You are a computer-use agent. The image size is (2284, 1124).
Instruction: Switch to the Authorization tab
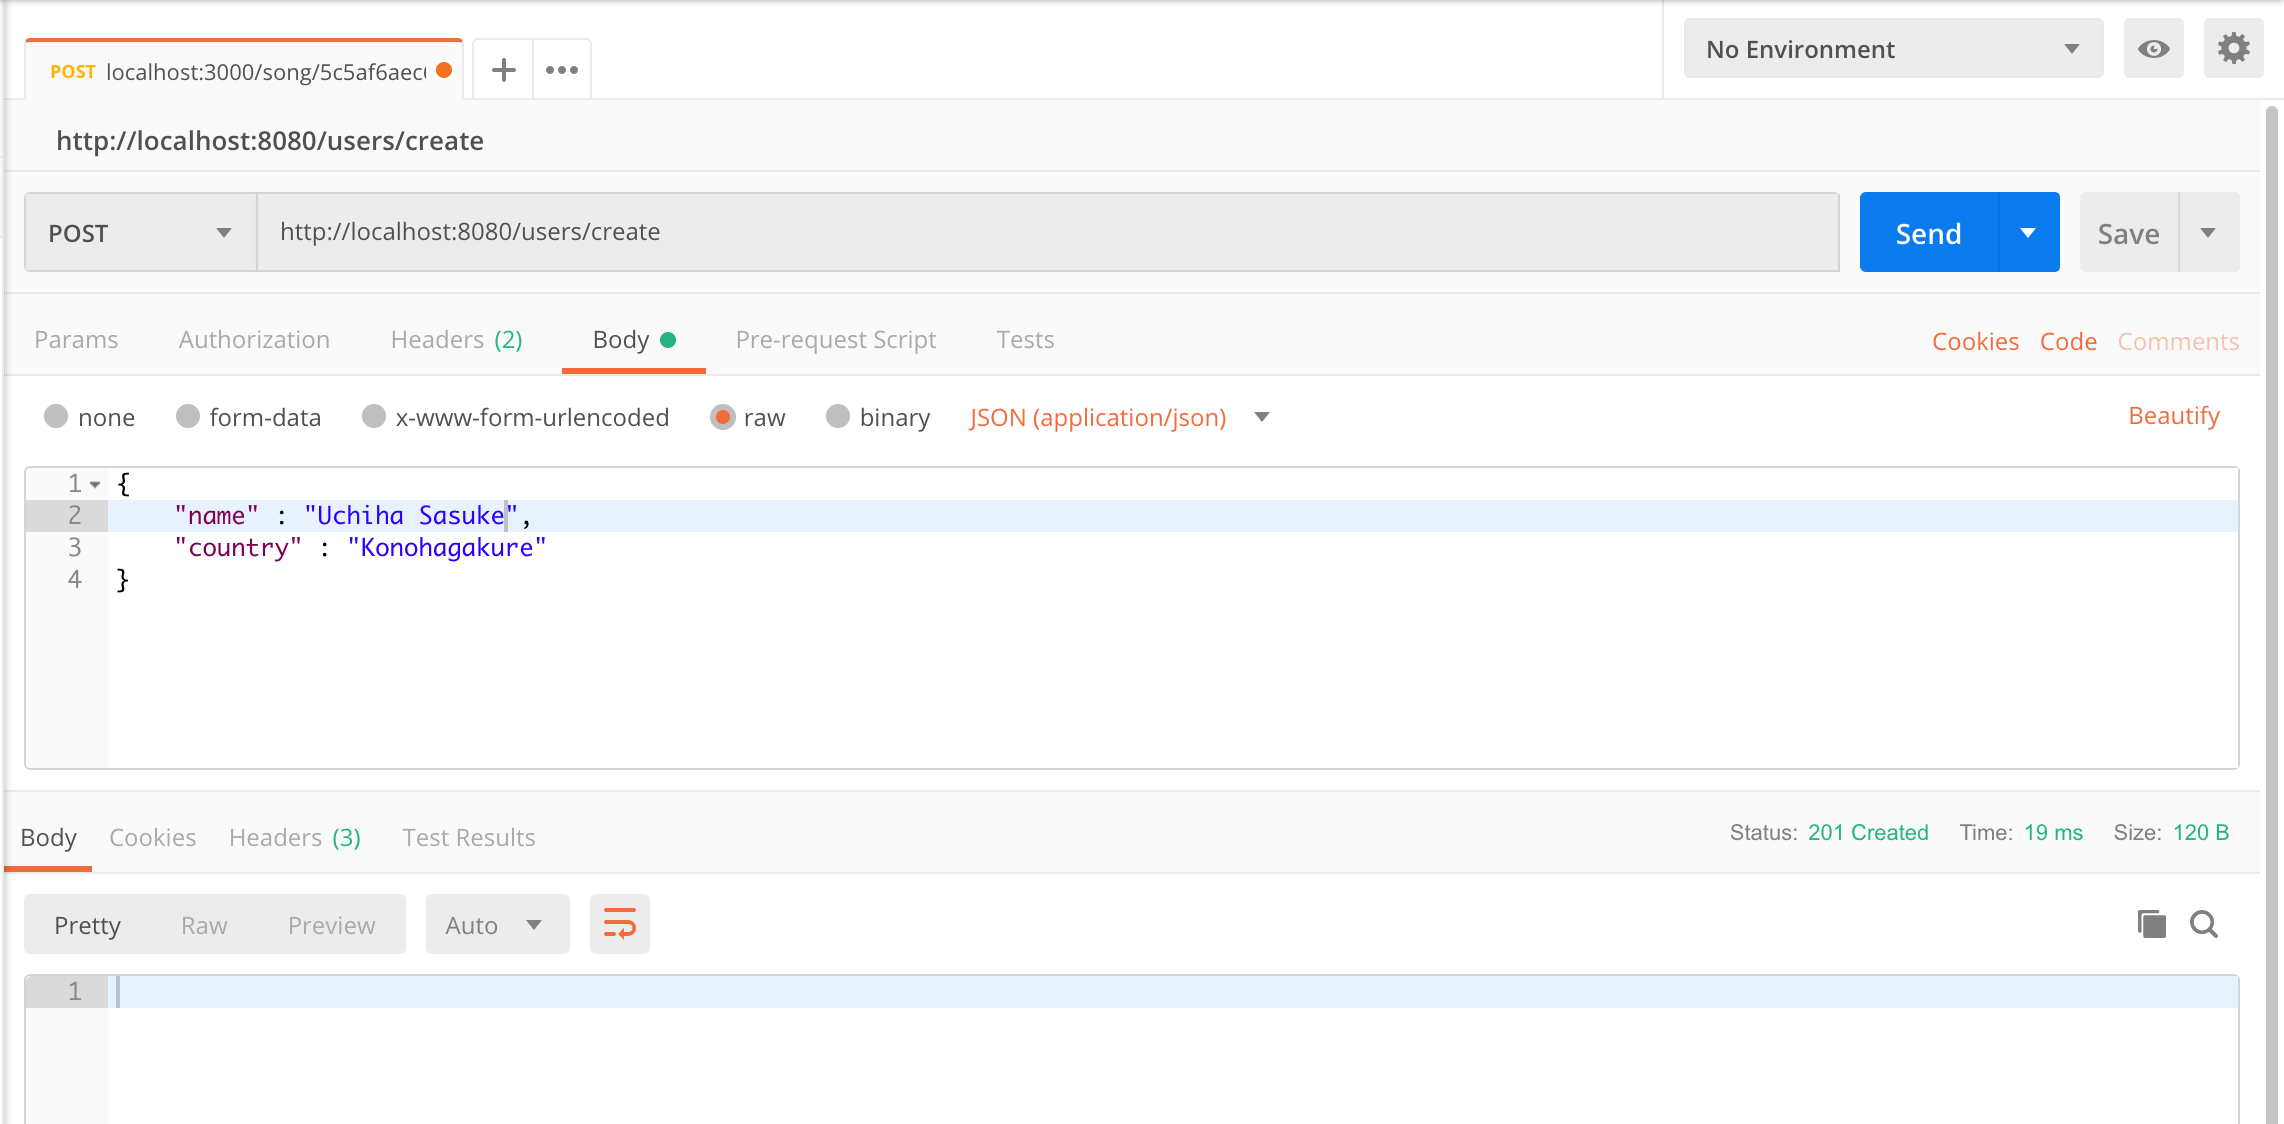[x=254, y=340]
